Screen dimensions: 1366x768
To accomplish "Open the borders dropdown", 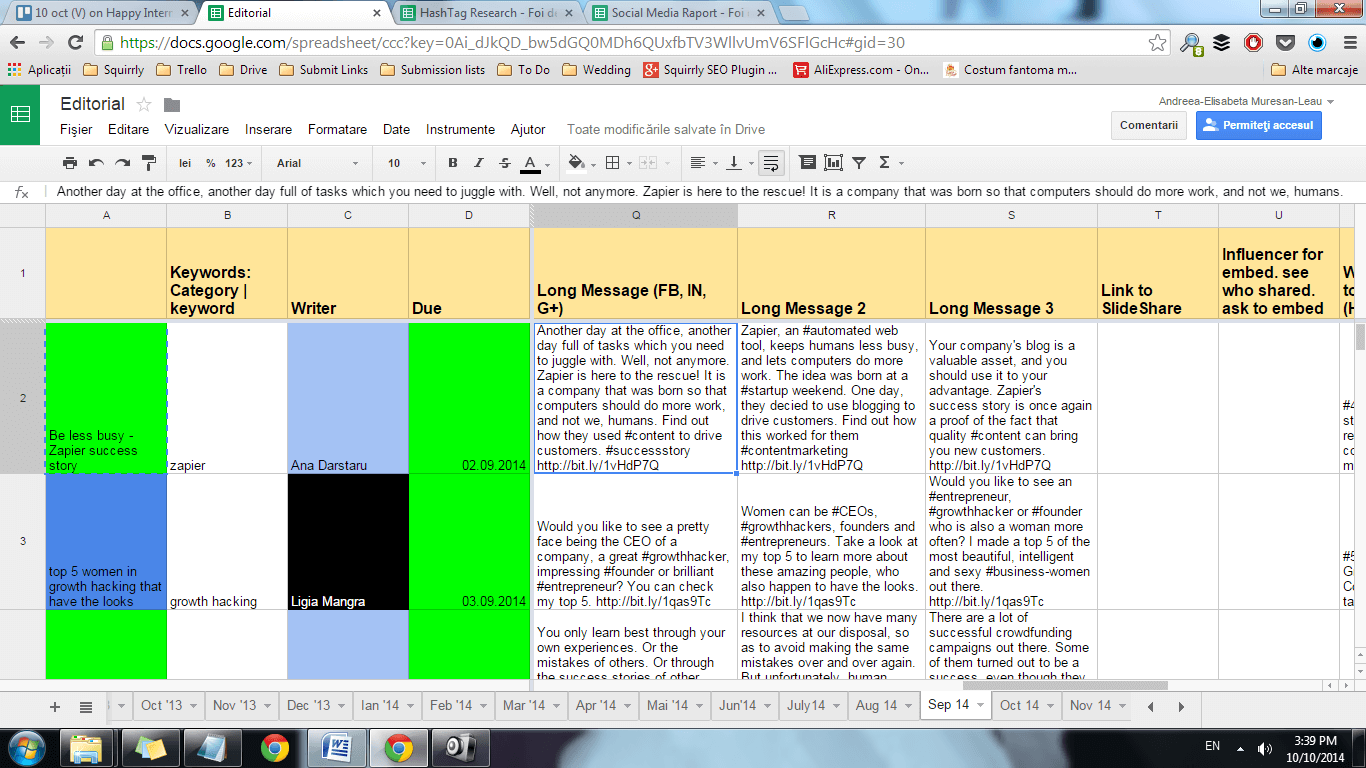I will coord(617,163).
